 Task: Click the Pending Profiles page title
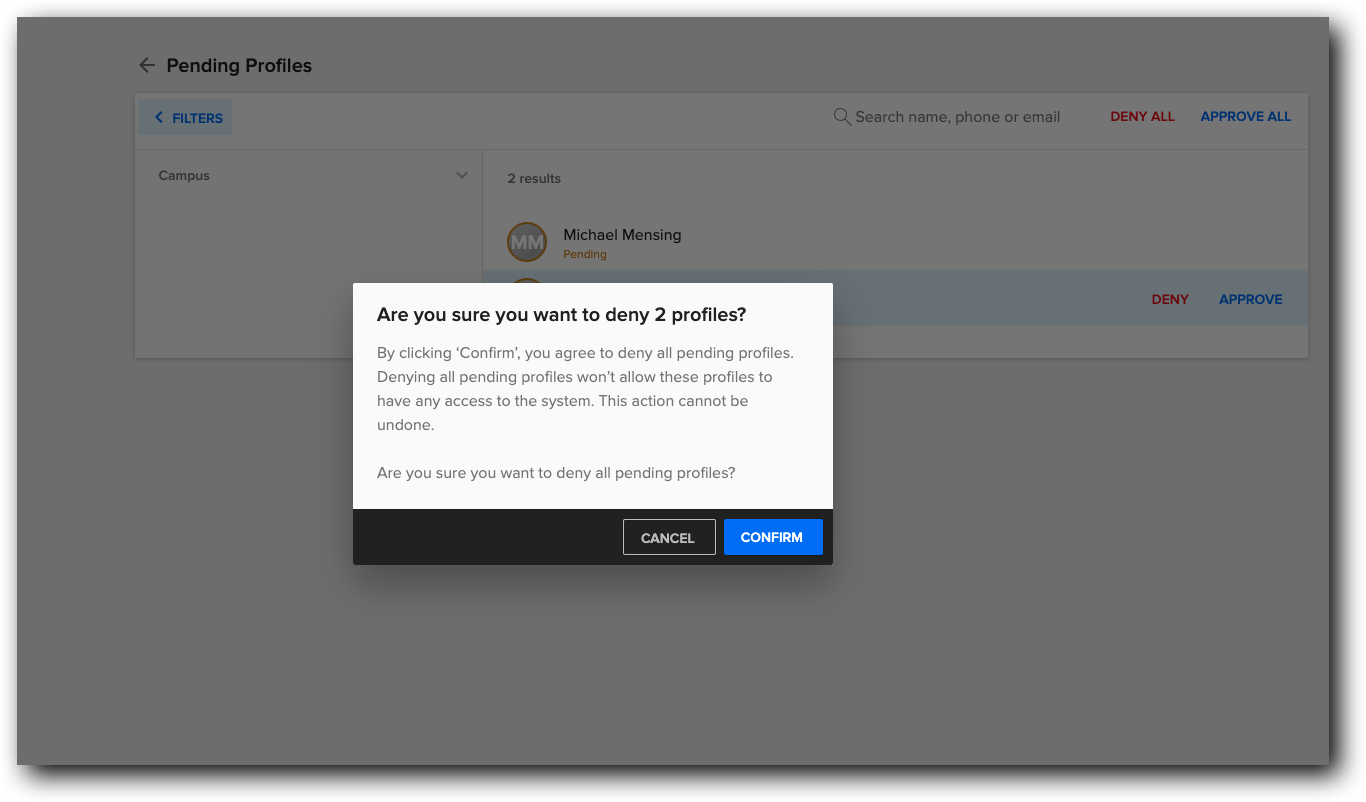[x=239, y=66]
